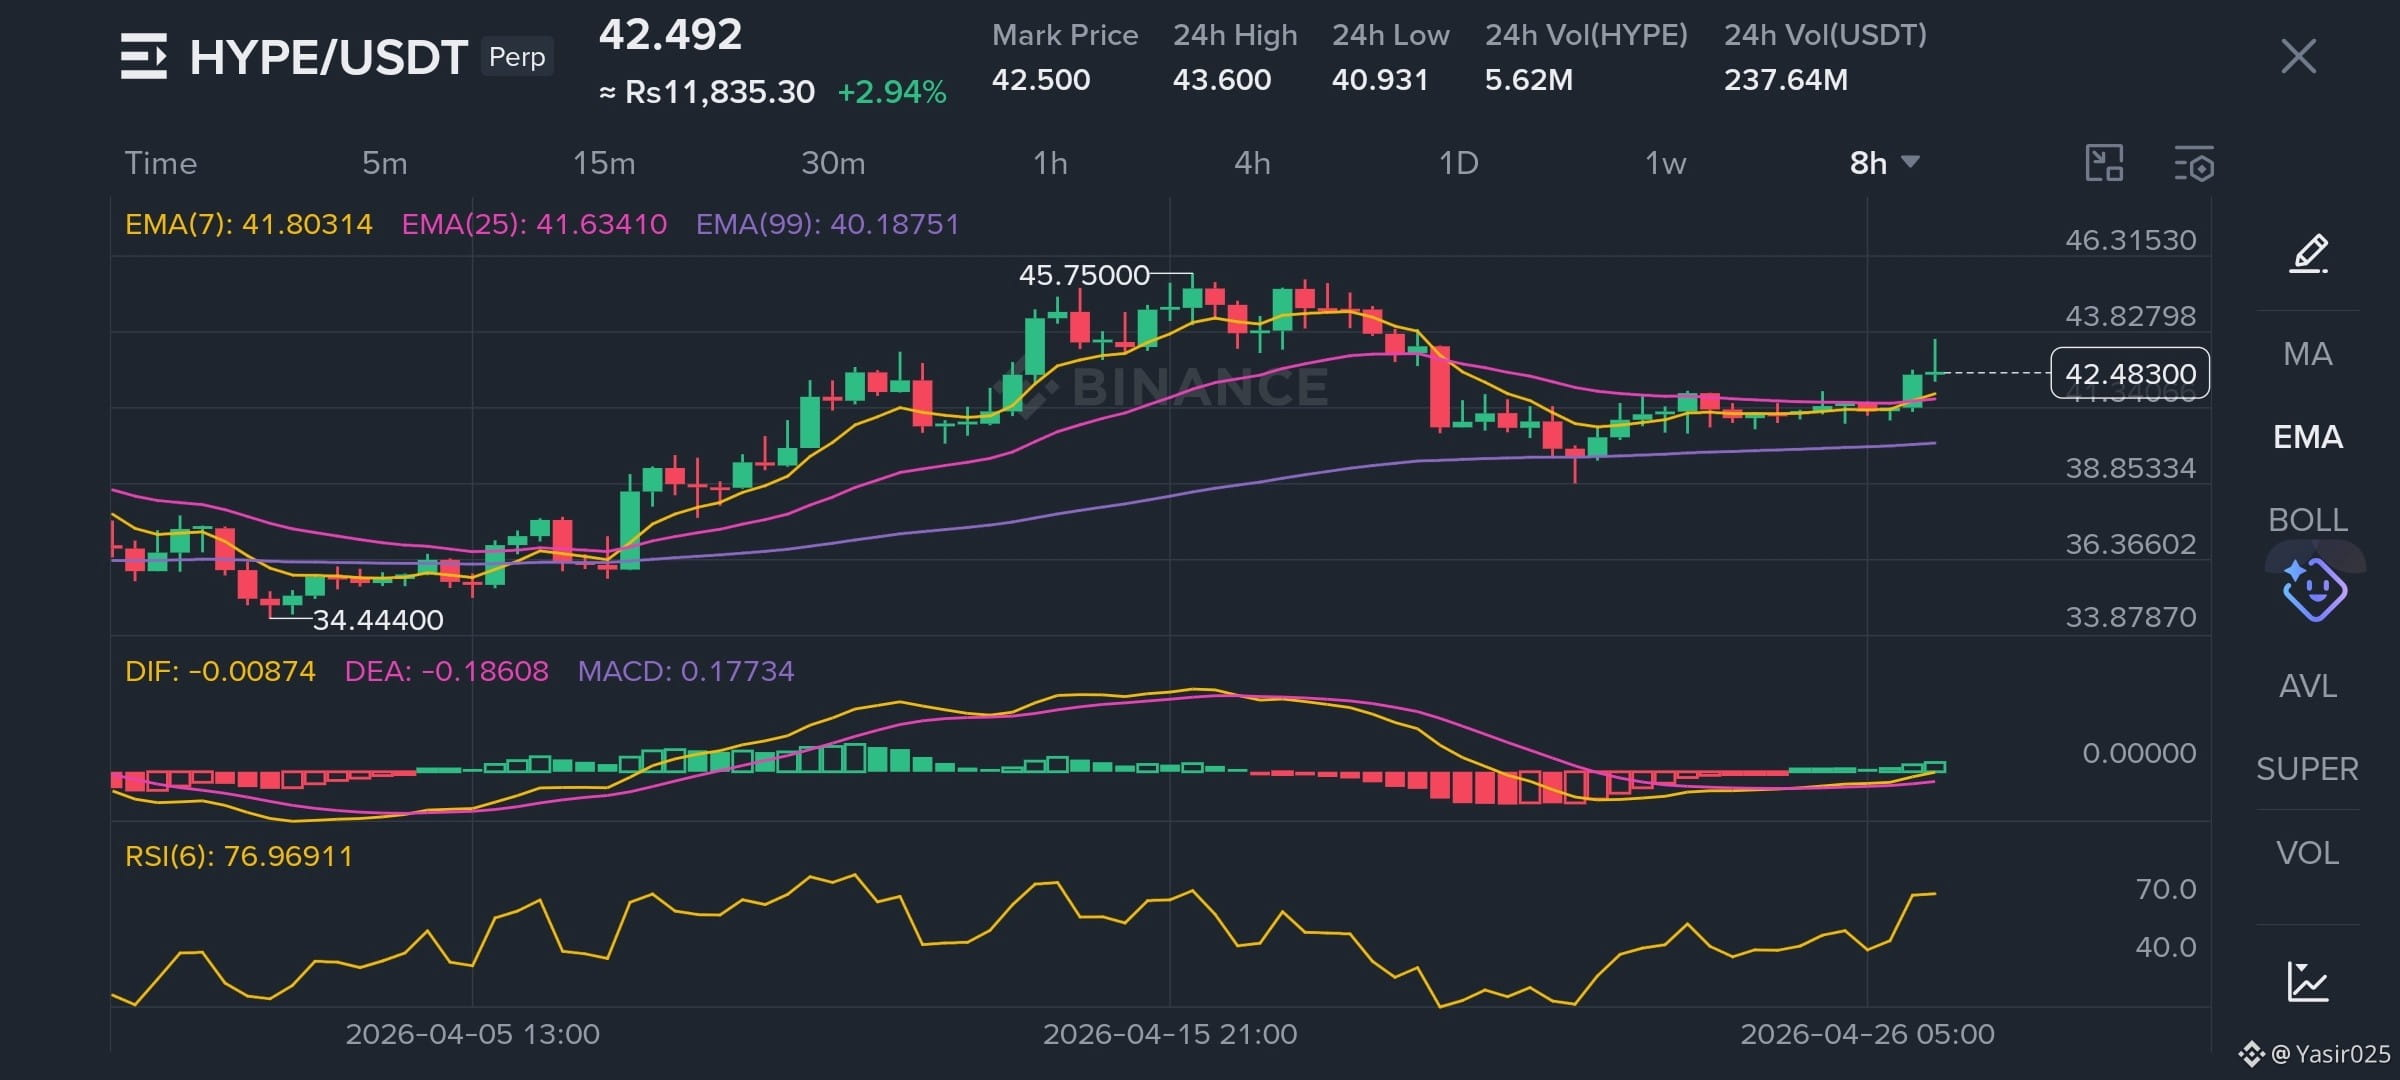Select the 1w timeframe
The width and height of the screenshot is (2400, 1080).
pyautogui.click(x=1665, y=163)
